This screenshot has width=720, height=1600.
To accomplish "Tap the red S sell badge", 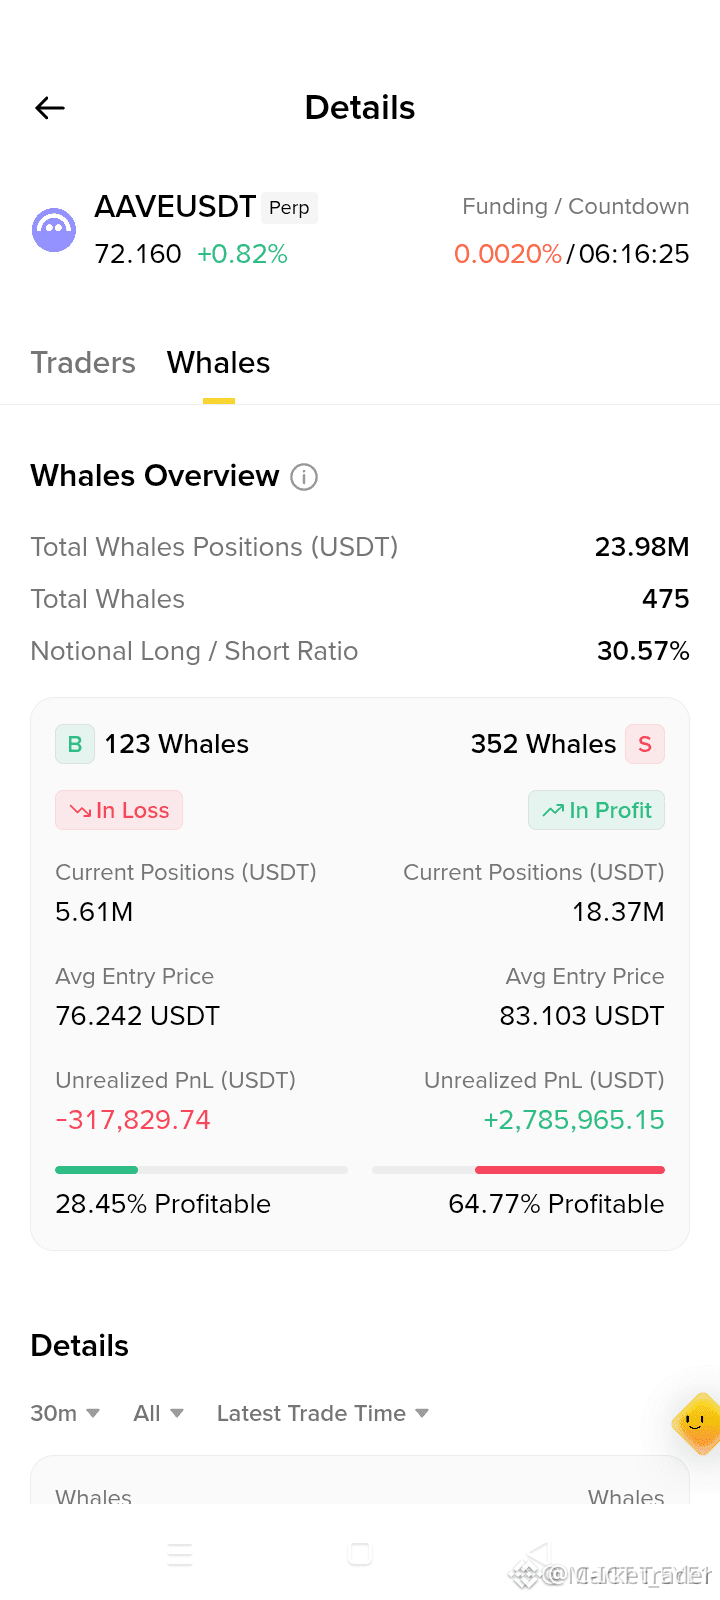I will click(645, 744).
